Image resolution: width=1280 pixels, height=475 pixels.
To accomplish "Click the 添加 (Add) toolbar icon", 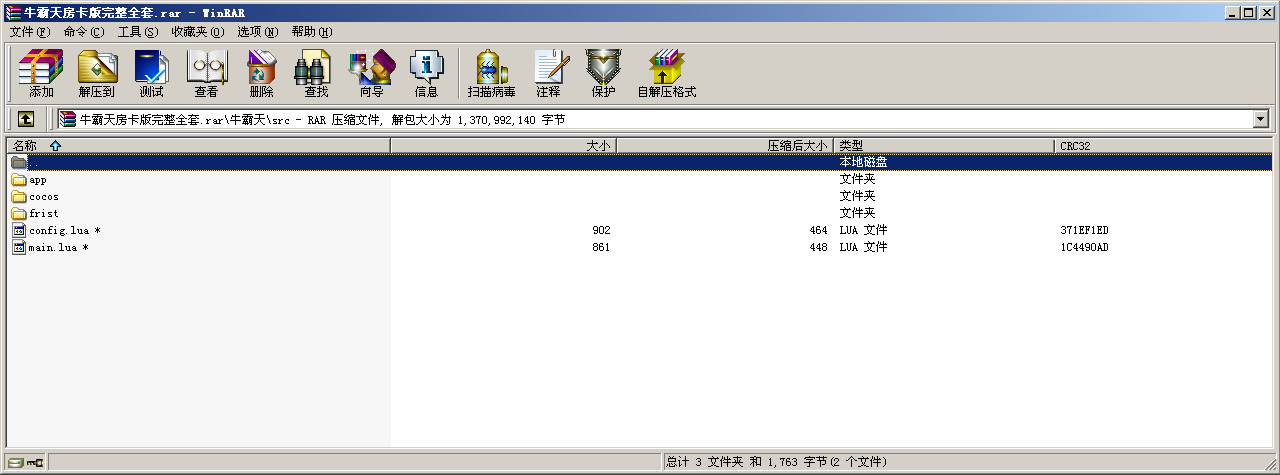I will pos(41,74).
